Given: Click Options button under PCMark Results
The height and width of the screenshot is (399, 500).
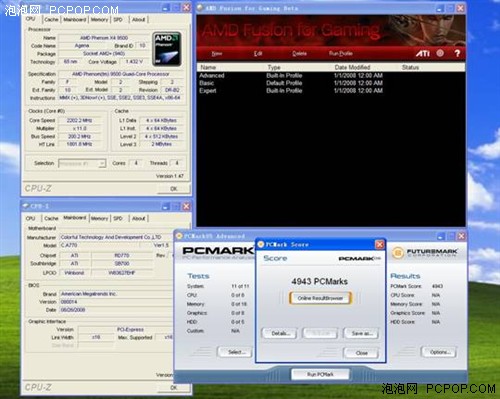Looking at the screenshot, I should [x=439, y=352].
